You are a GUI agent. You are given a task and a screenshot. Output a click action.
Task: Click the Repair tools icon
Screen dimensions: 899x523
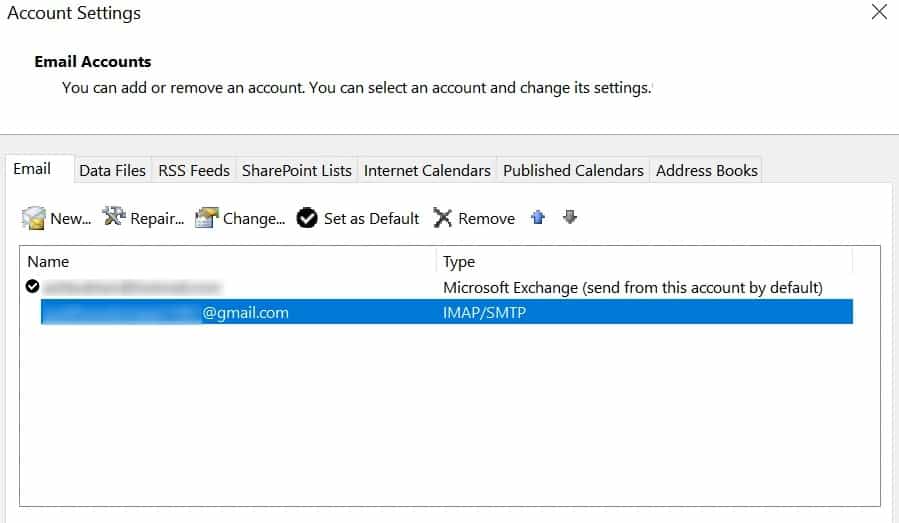tap(114, 217)
